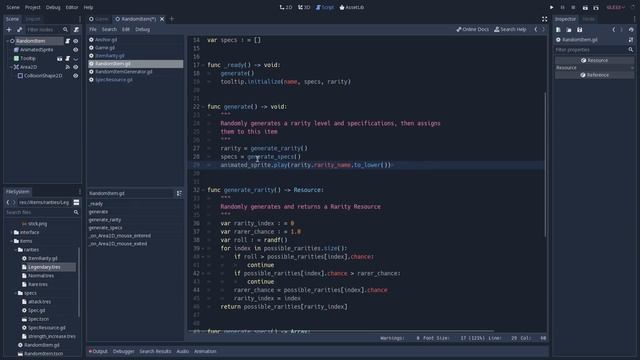Image resolution: width=640 pixels, height=360 pixels.
Task: Toggle visibility of RandomItem node
Action: coord(76,41)
